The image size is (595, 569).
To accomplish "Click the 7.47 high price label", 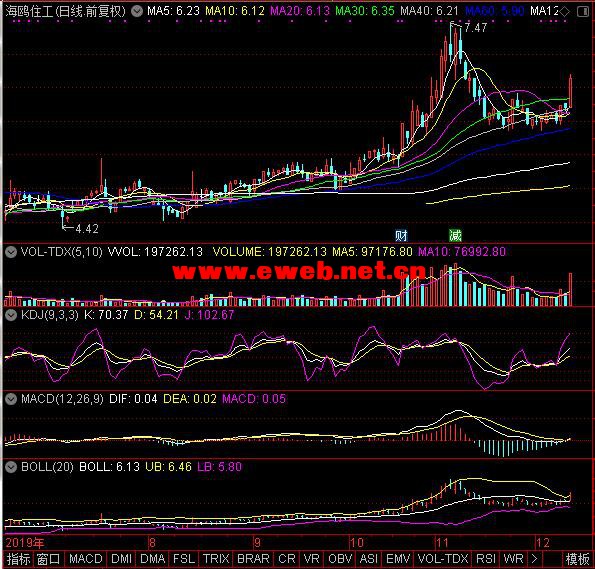I will tap(475, 28).
